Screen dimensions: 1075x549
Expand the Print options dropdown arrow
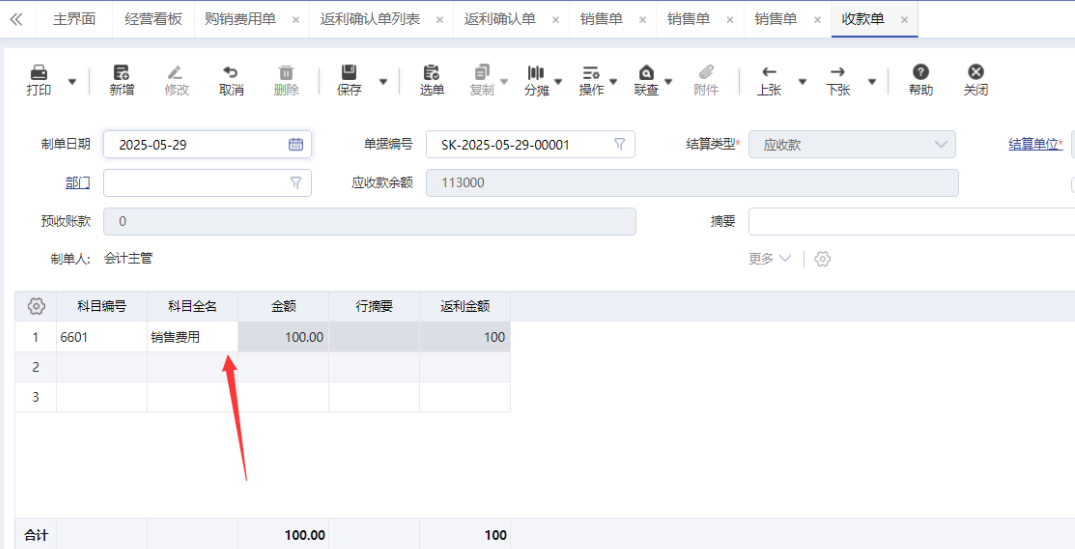(x=72, y=82)
